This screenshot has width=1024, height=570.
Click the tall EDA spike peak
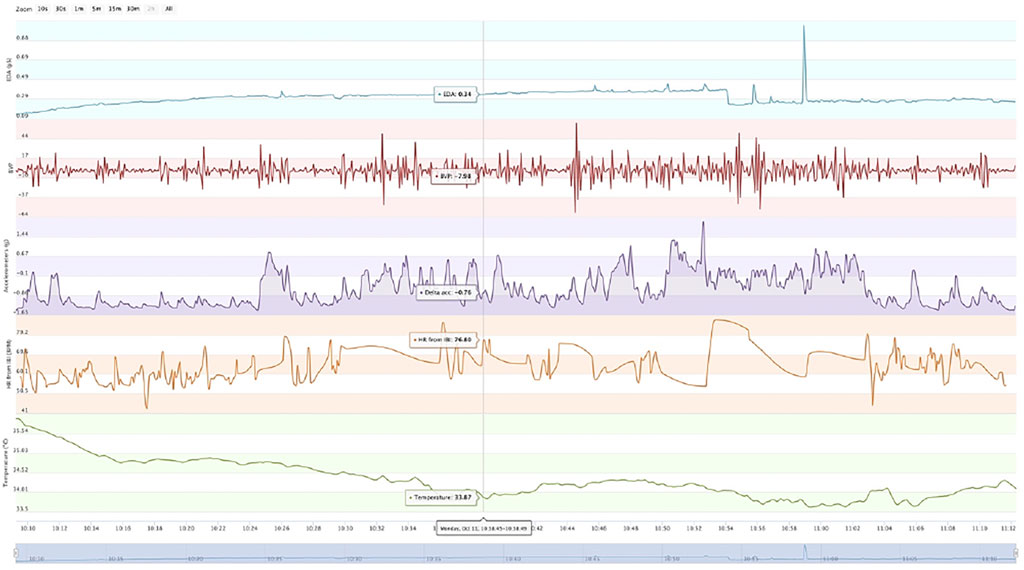click(804, 27)
